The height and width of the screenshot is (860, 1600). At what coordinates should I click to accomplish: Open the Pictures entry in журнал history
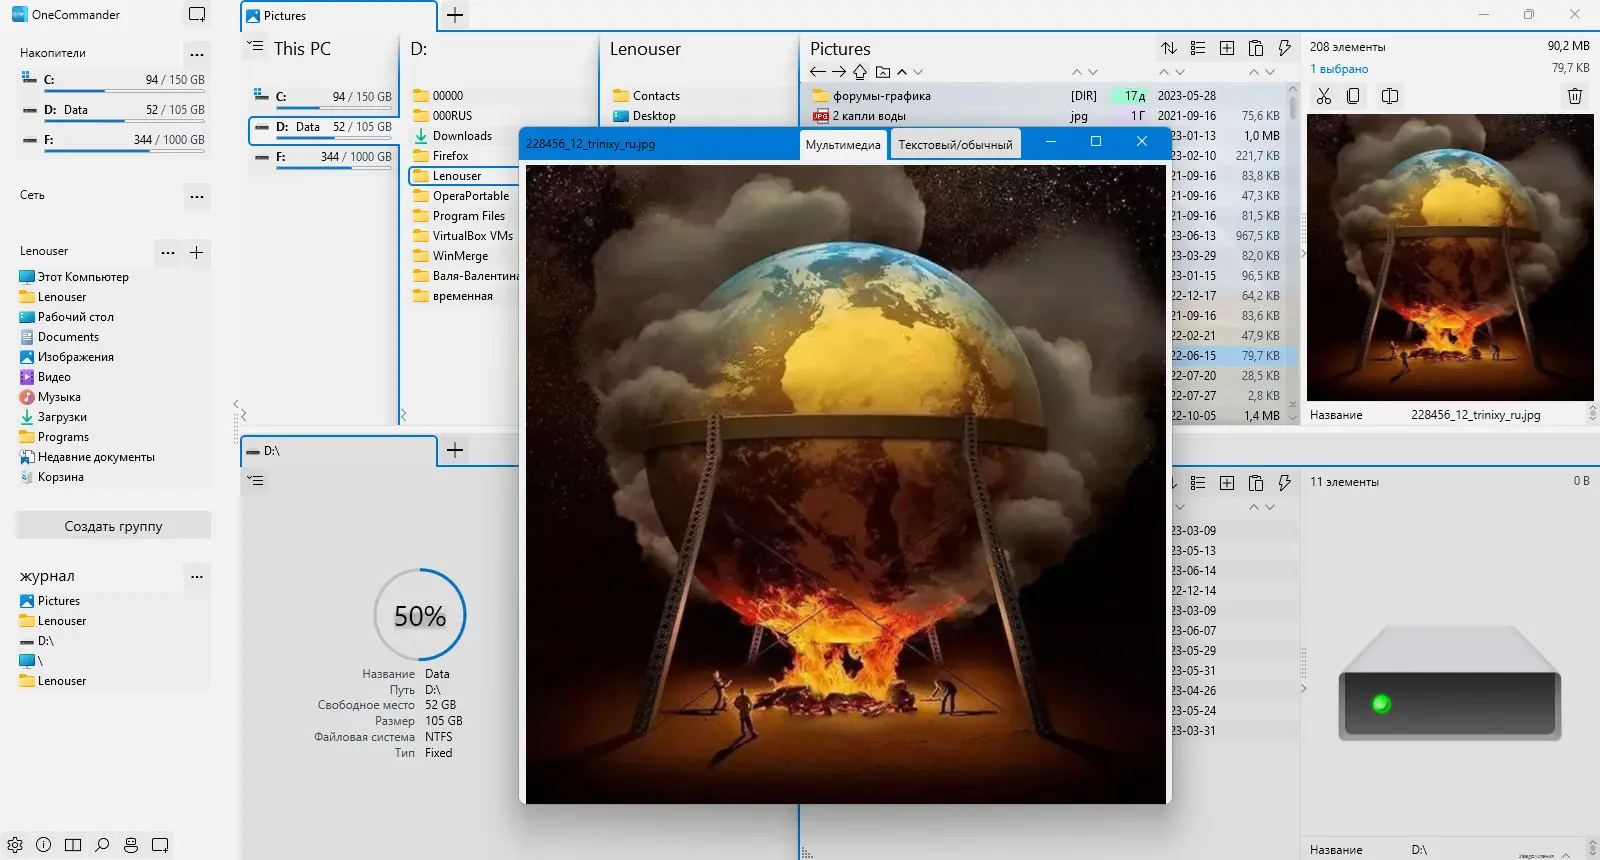(58, 601)
